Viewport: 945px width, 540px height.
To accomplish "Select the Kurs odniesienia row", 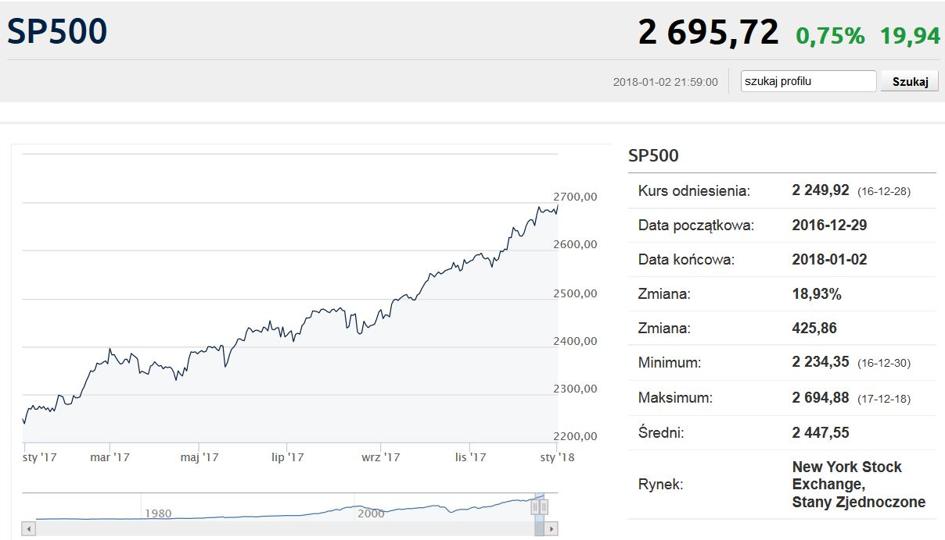I will (782, 190).
